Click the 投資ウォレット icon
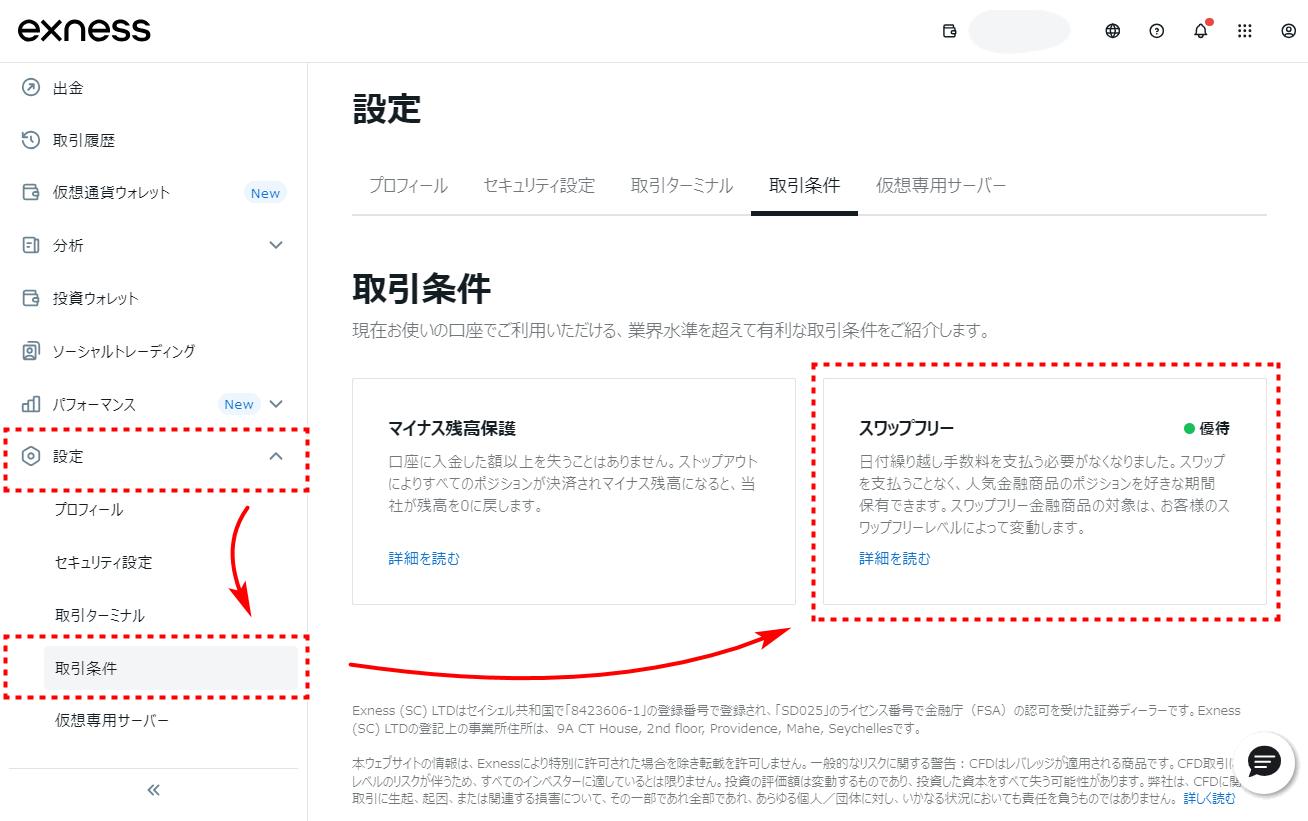1308x821 pixels. [x=31, y=298]
